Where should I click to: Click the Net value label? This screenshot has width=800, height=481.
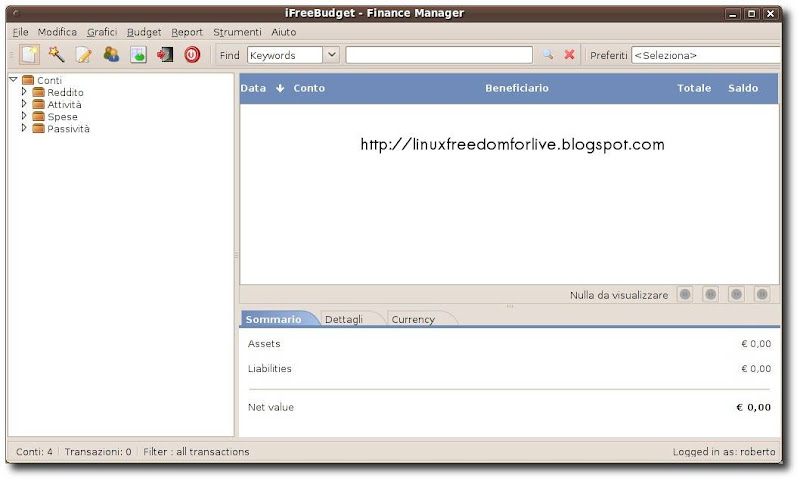271,407
